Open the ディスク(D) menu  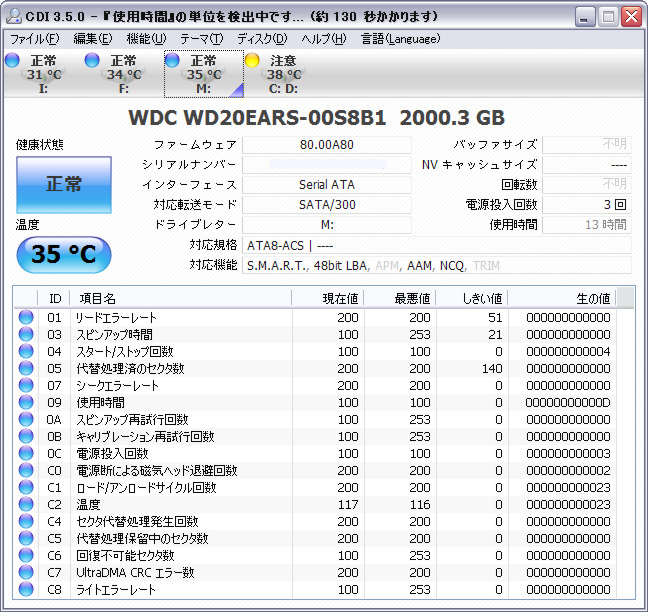[262, 39]
